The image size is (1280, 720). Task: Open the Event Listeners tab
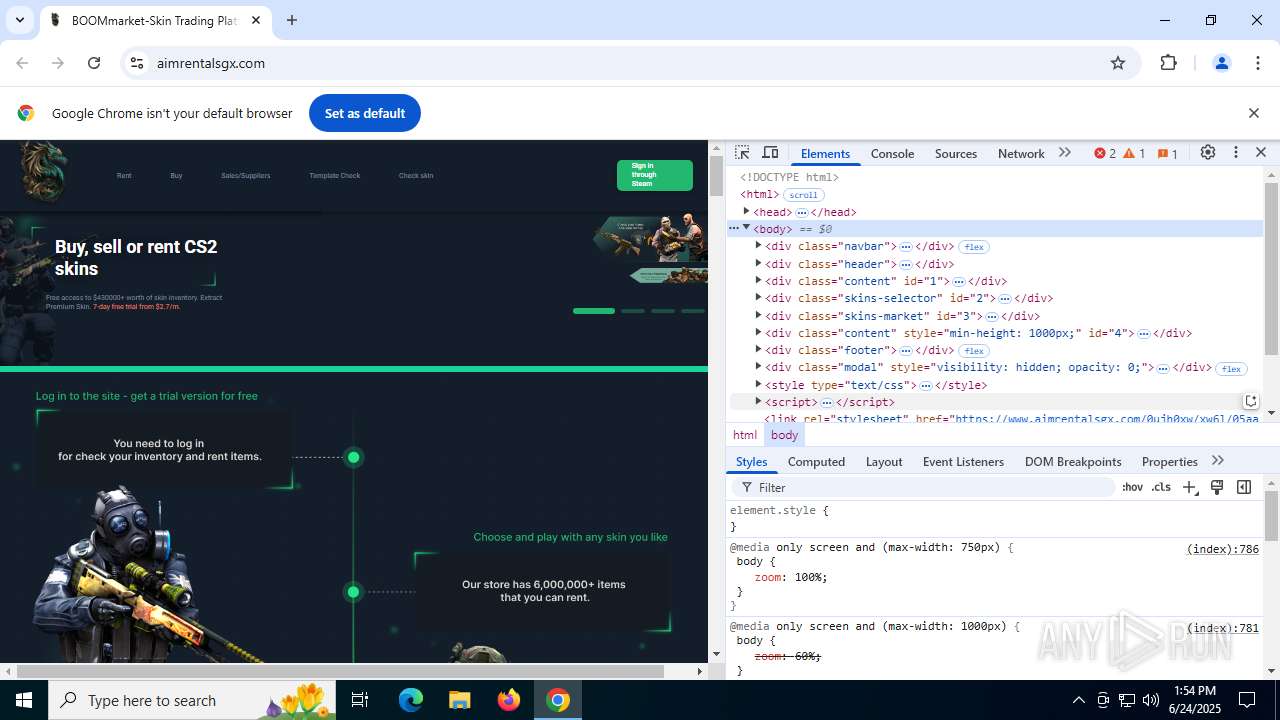point(963,461)
